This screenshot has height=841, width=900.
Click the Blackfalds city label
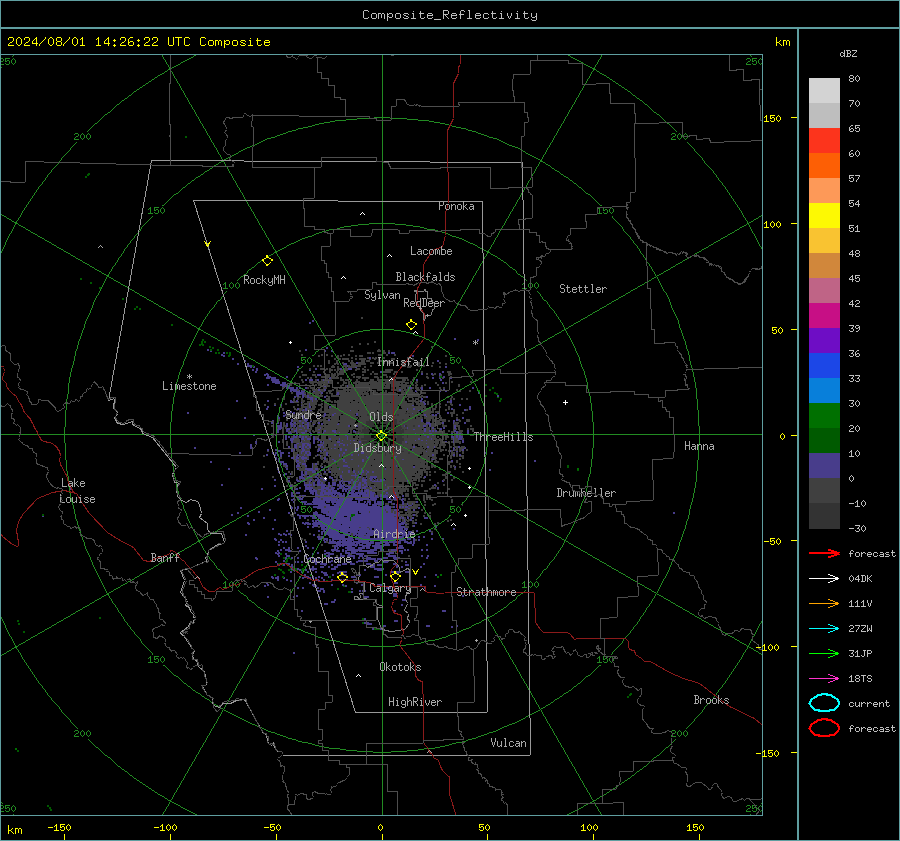[x=425, y=277]
